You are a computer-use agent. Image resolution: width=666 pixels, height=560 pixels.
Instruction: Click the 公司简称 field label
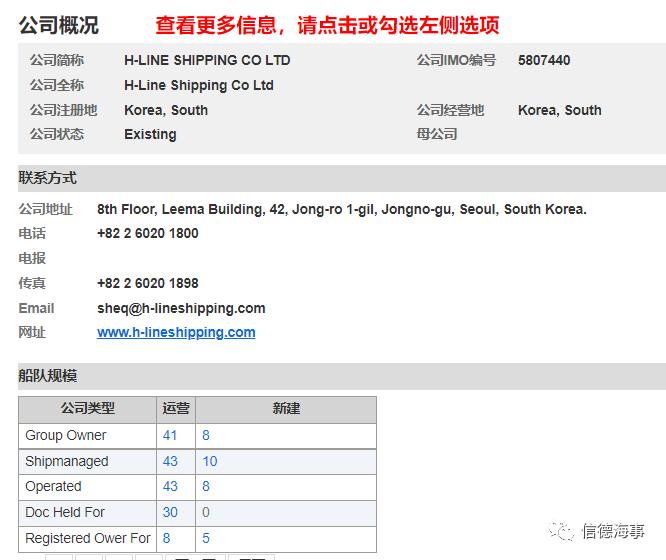pos(57,60)
